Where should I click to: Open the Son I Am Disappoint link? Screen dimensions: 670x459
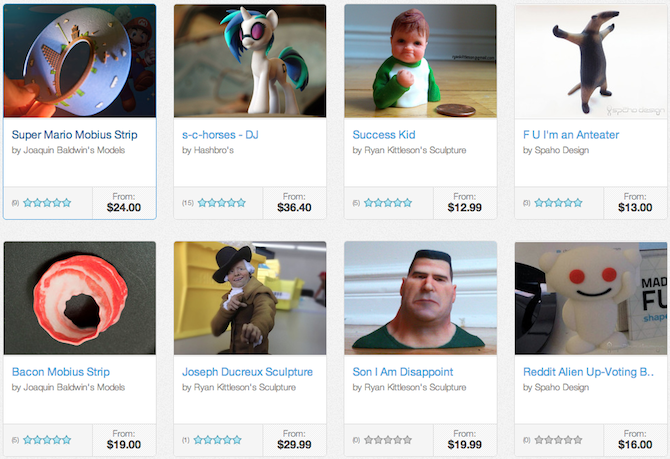403,372
